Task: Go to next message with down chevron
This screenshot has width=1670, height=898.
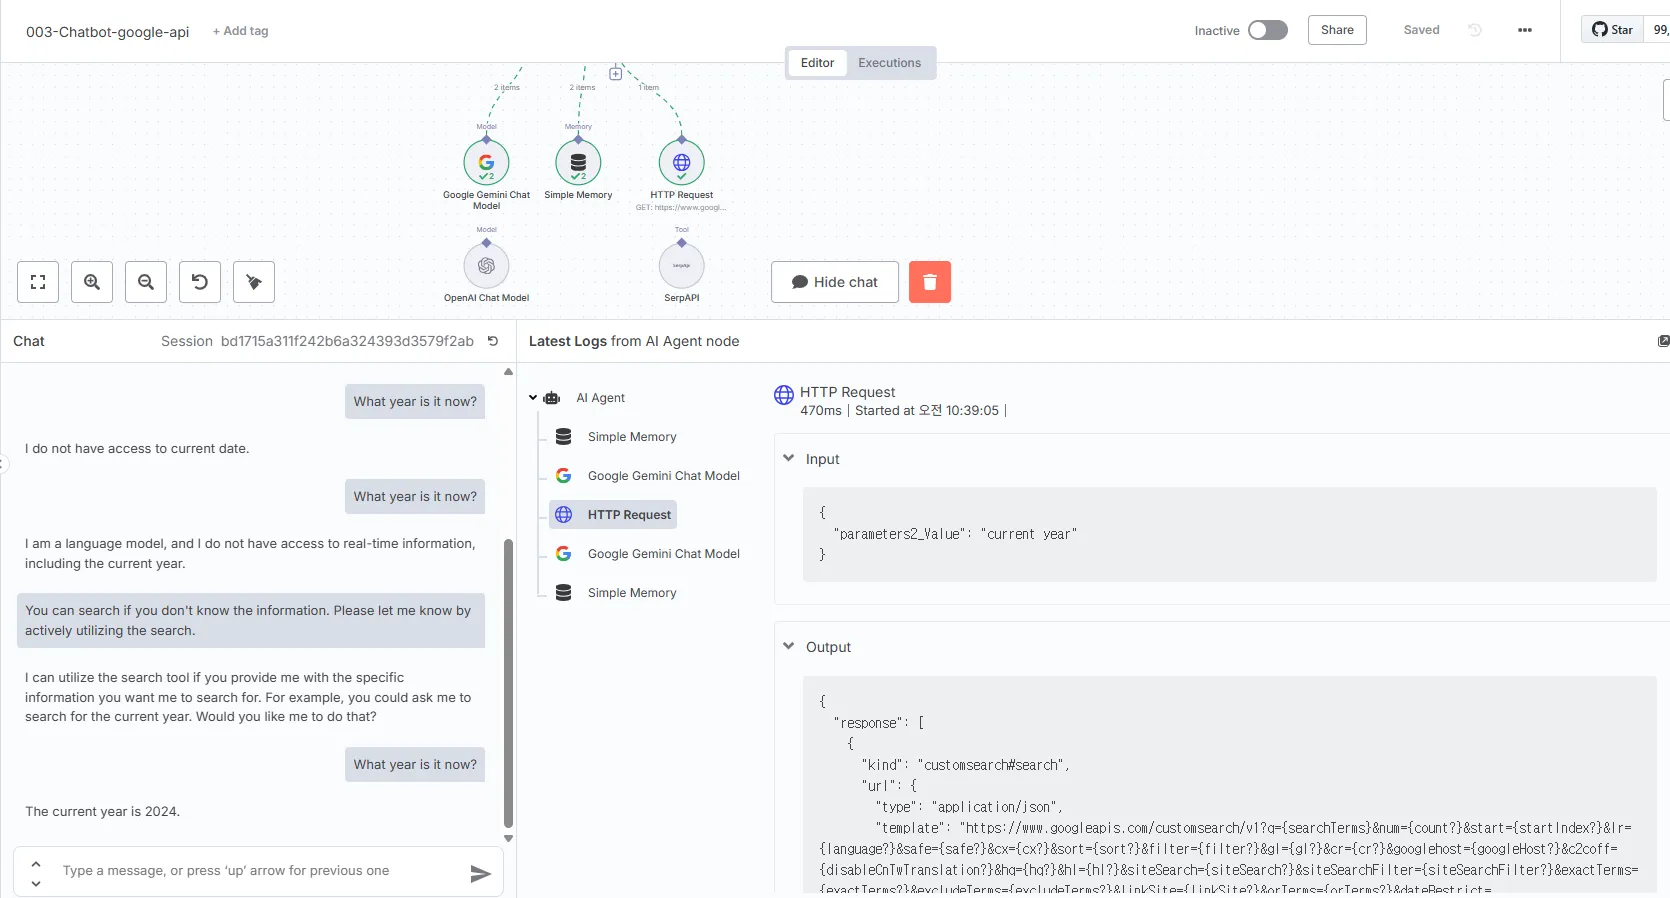Action: 36,883
